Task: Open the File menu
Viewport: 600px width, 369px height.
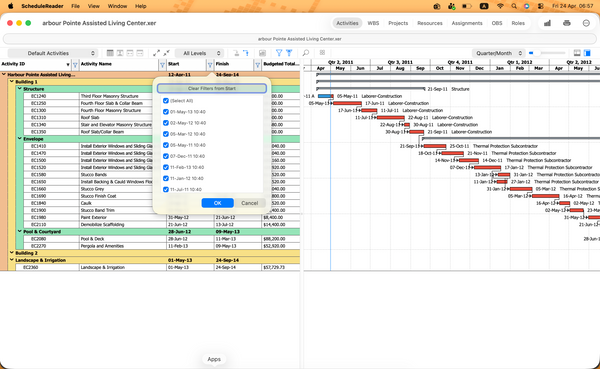Action: point(75,6)
